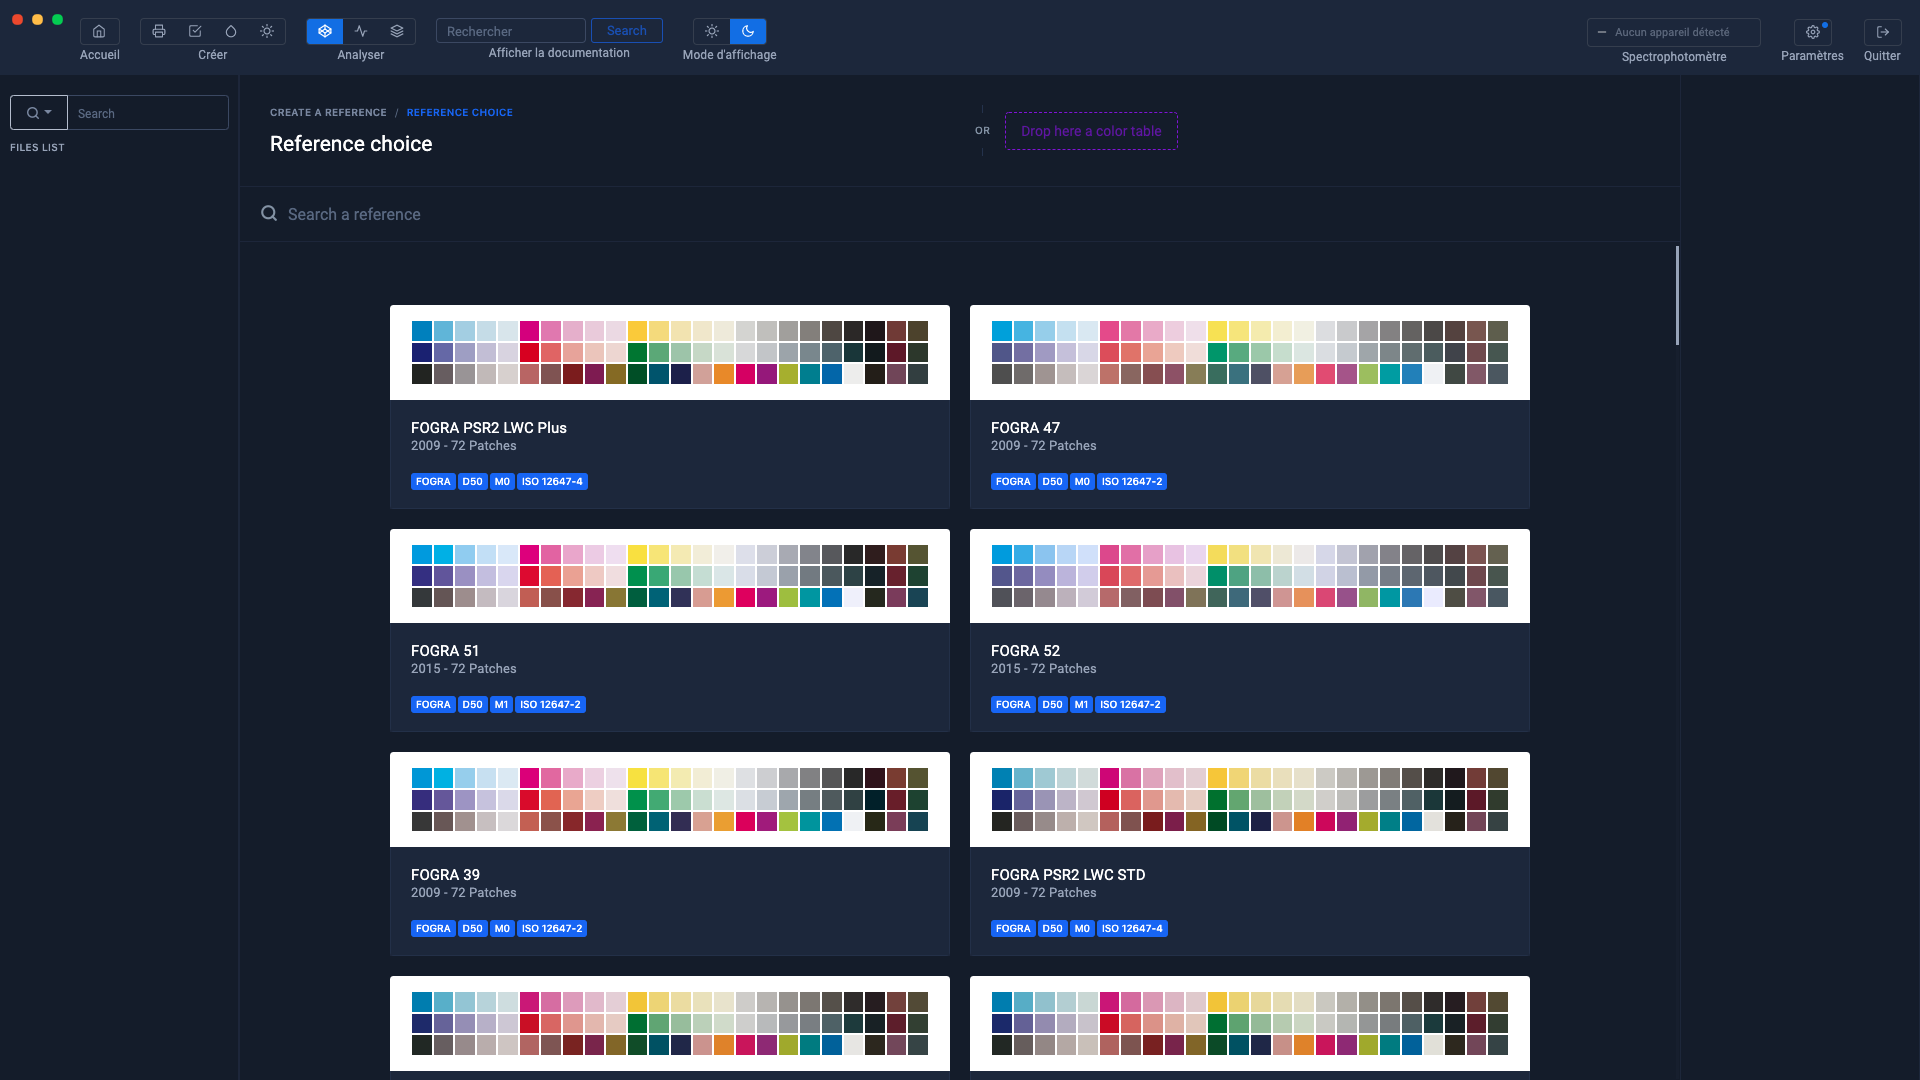Viewport: 1920px width, 1080px height.
Task: Select the codepen box icon in Analyser
Action: coord(325,31)
